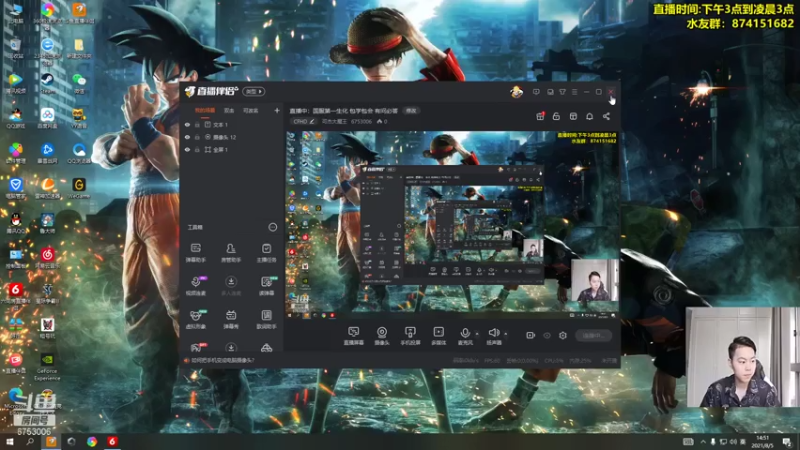Start 视频连麦 from the toolbox

click(195, 286)
